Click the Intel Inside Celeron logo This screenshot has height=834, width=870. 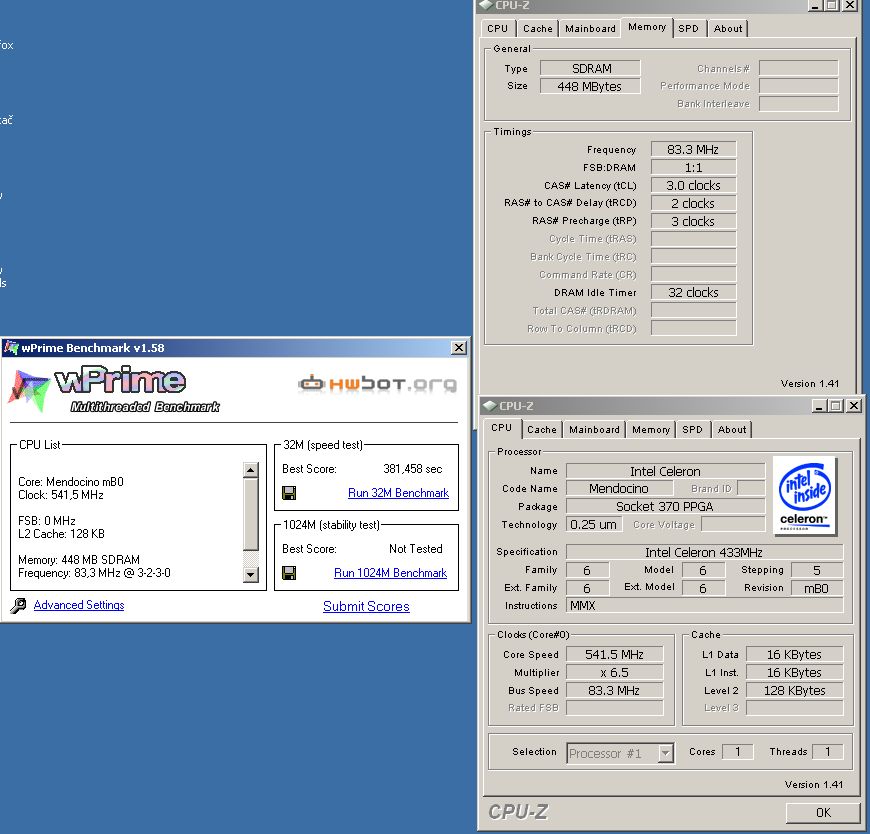[x=805, y=496]
